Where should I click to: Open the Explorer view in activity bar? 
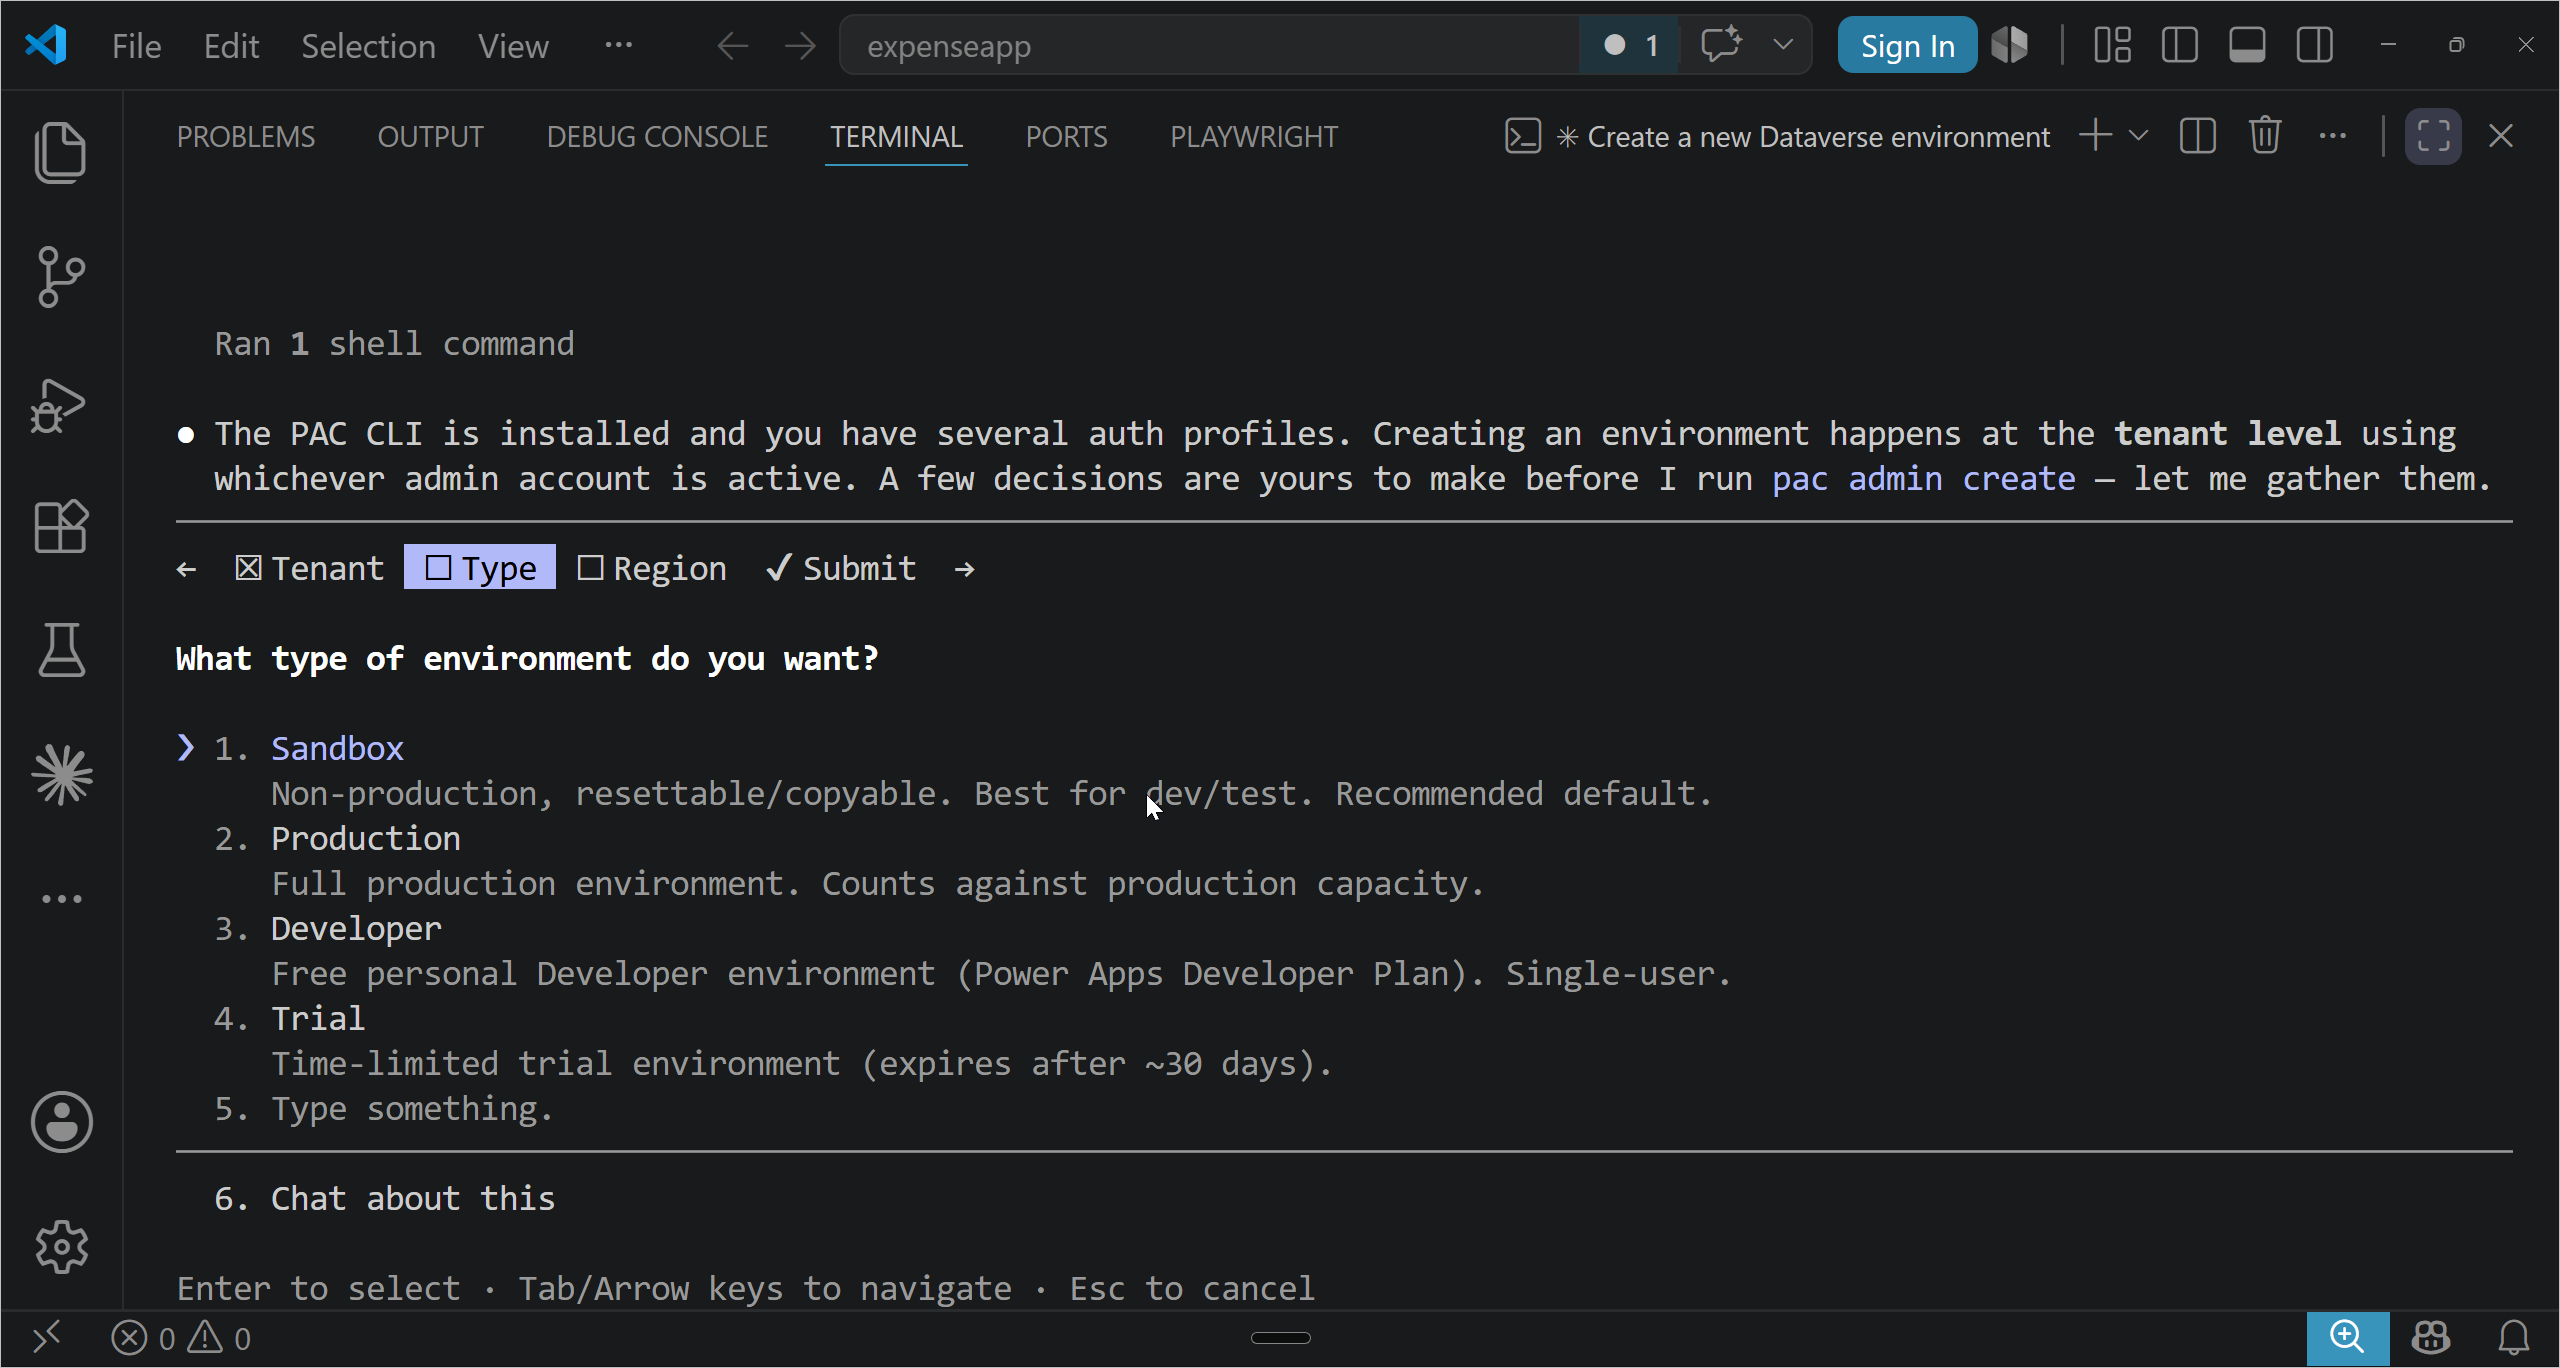click(61, 152)
